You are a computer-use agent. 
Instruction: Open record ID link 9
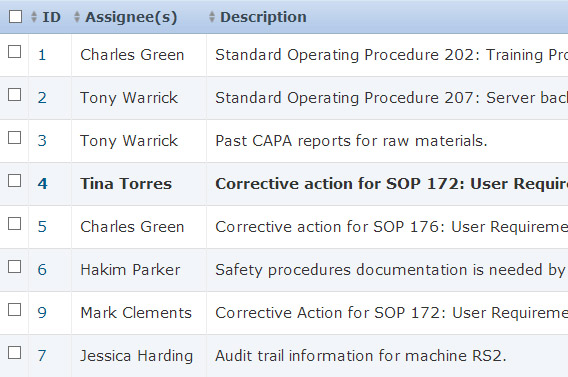42,313
